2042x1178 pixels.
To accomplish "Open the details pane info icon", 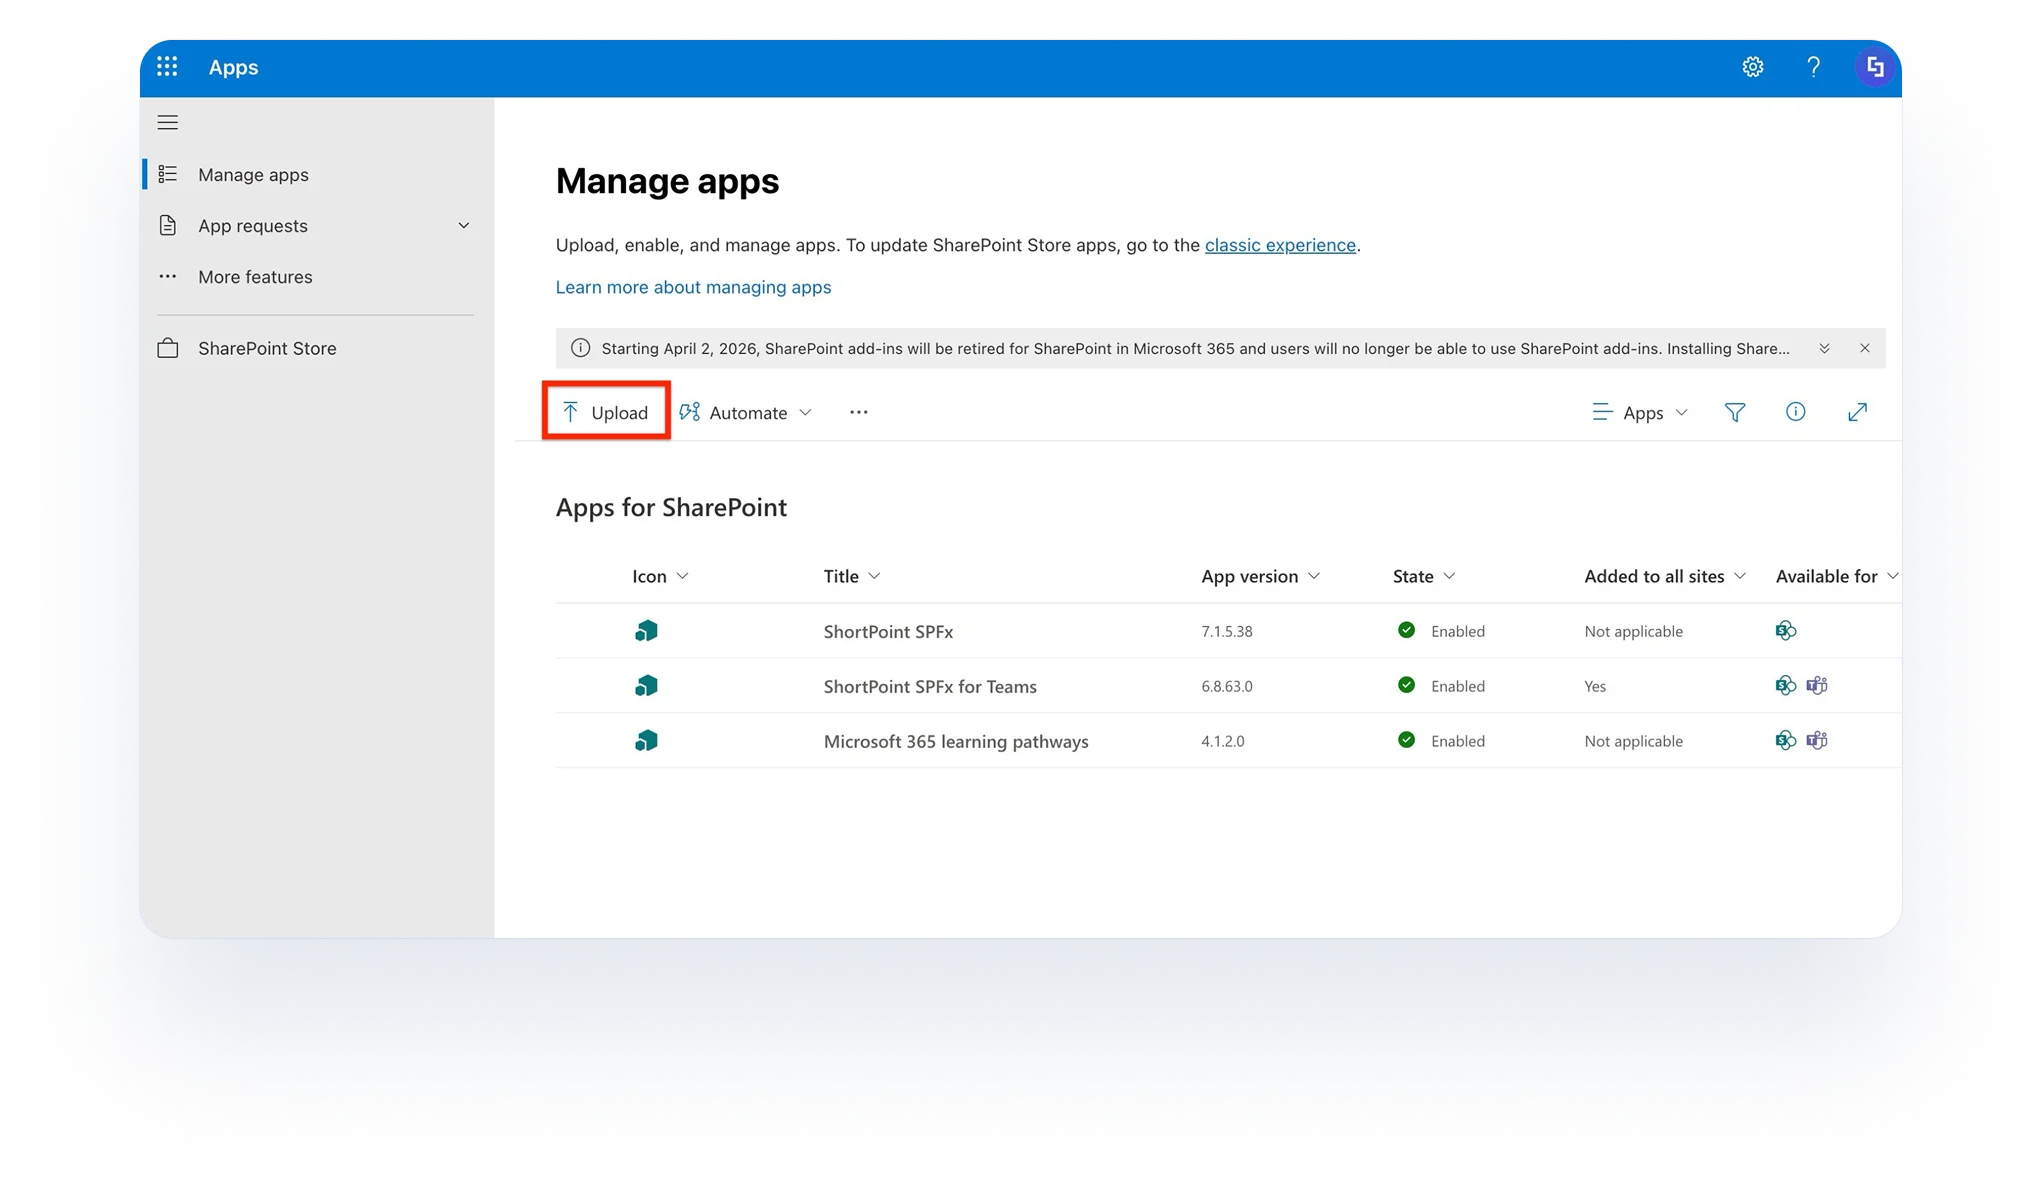I will click(x=1795, y=411).
